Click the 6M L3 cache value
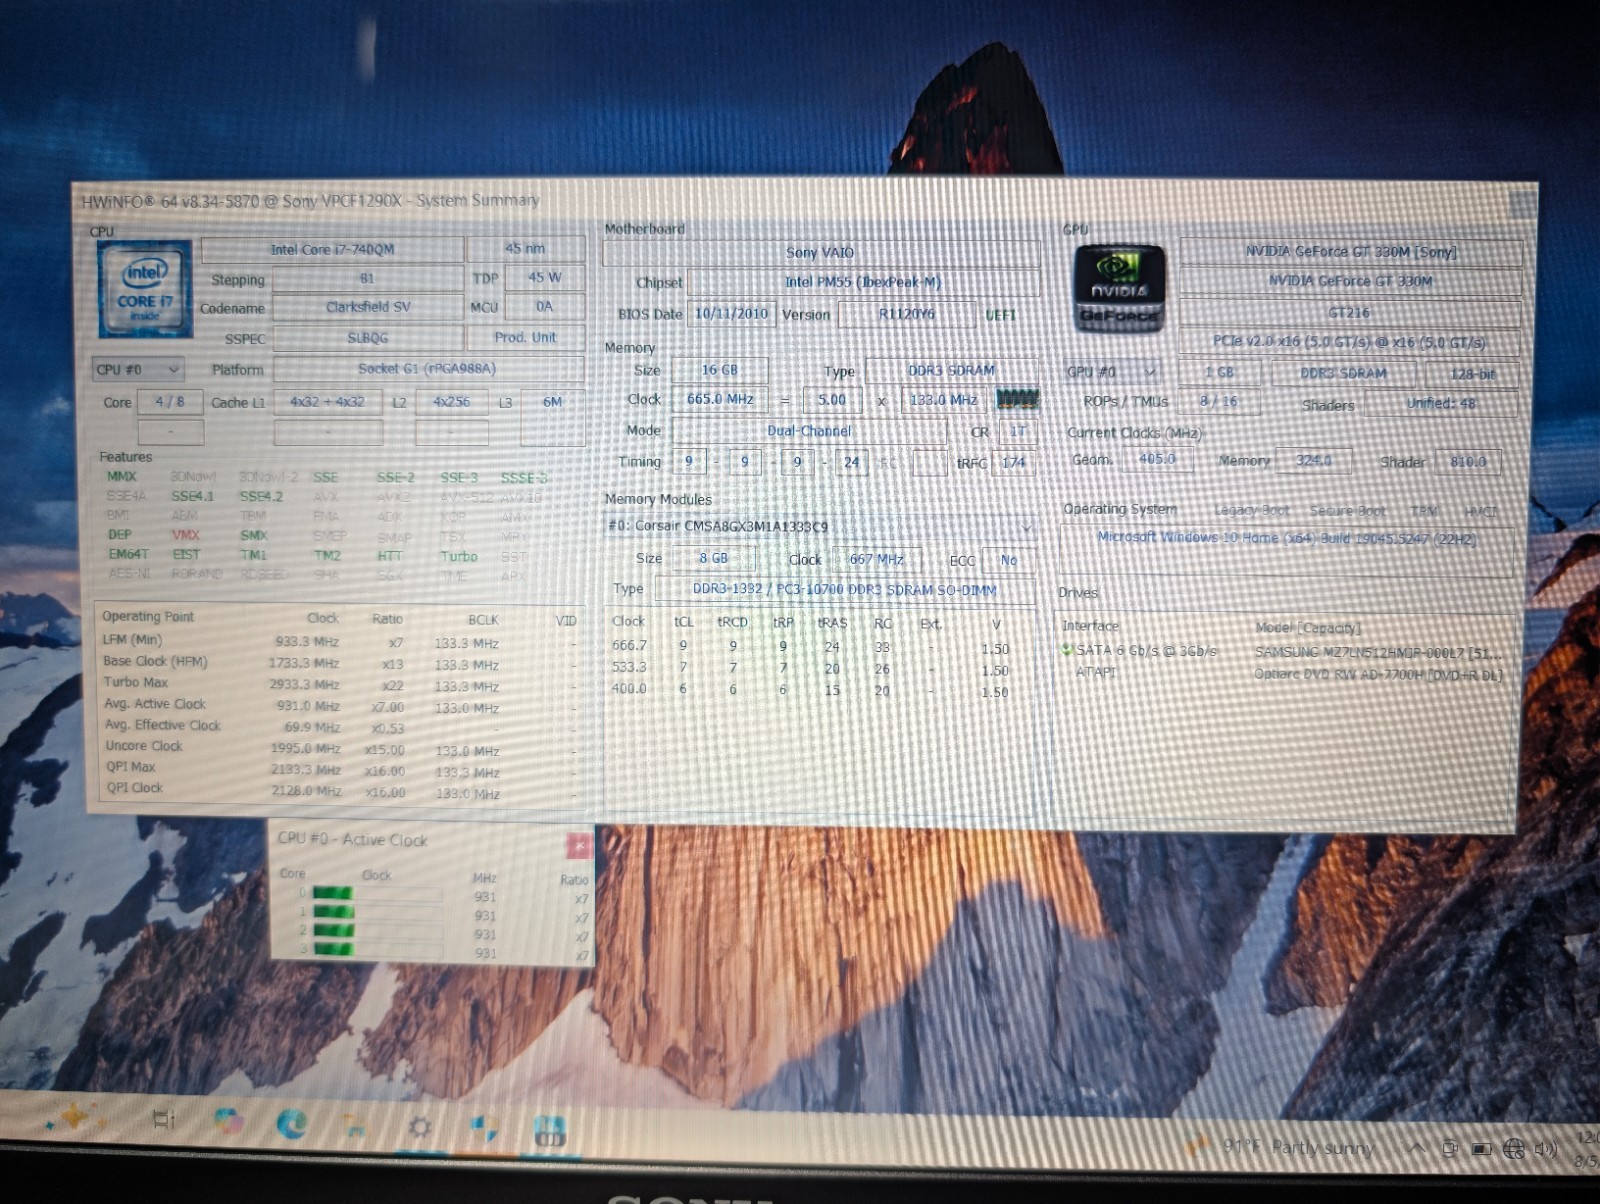Image resolution: width=1600 pixels, height=1204 pixels. point(552,402)
